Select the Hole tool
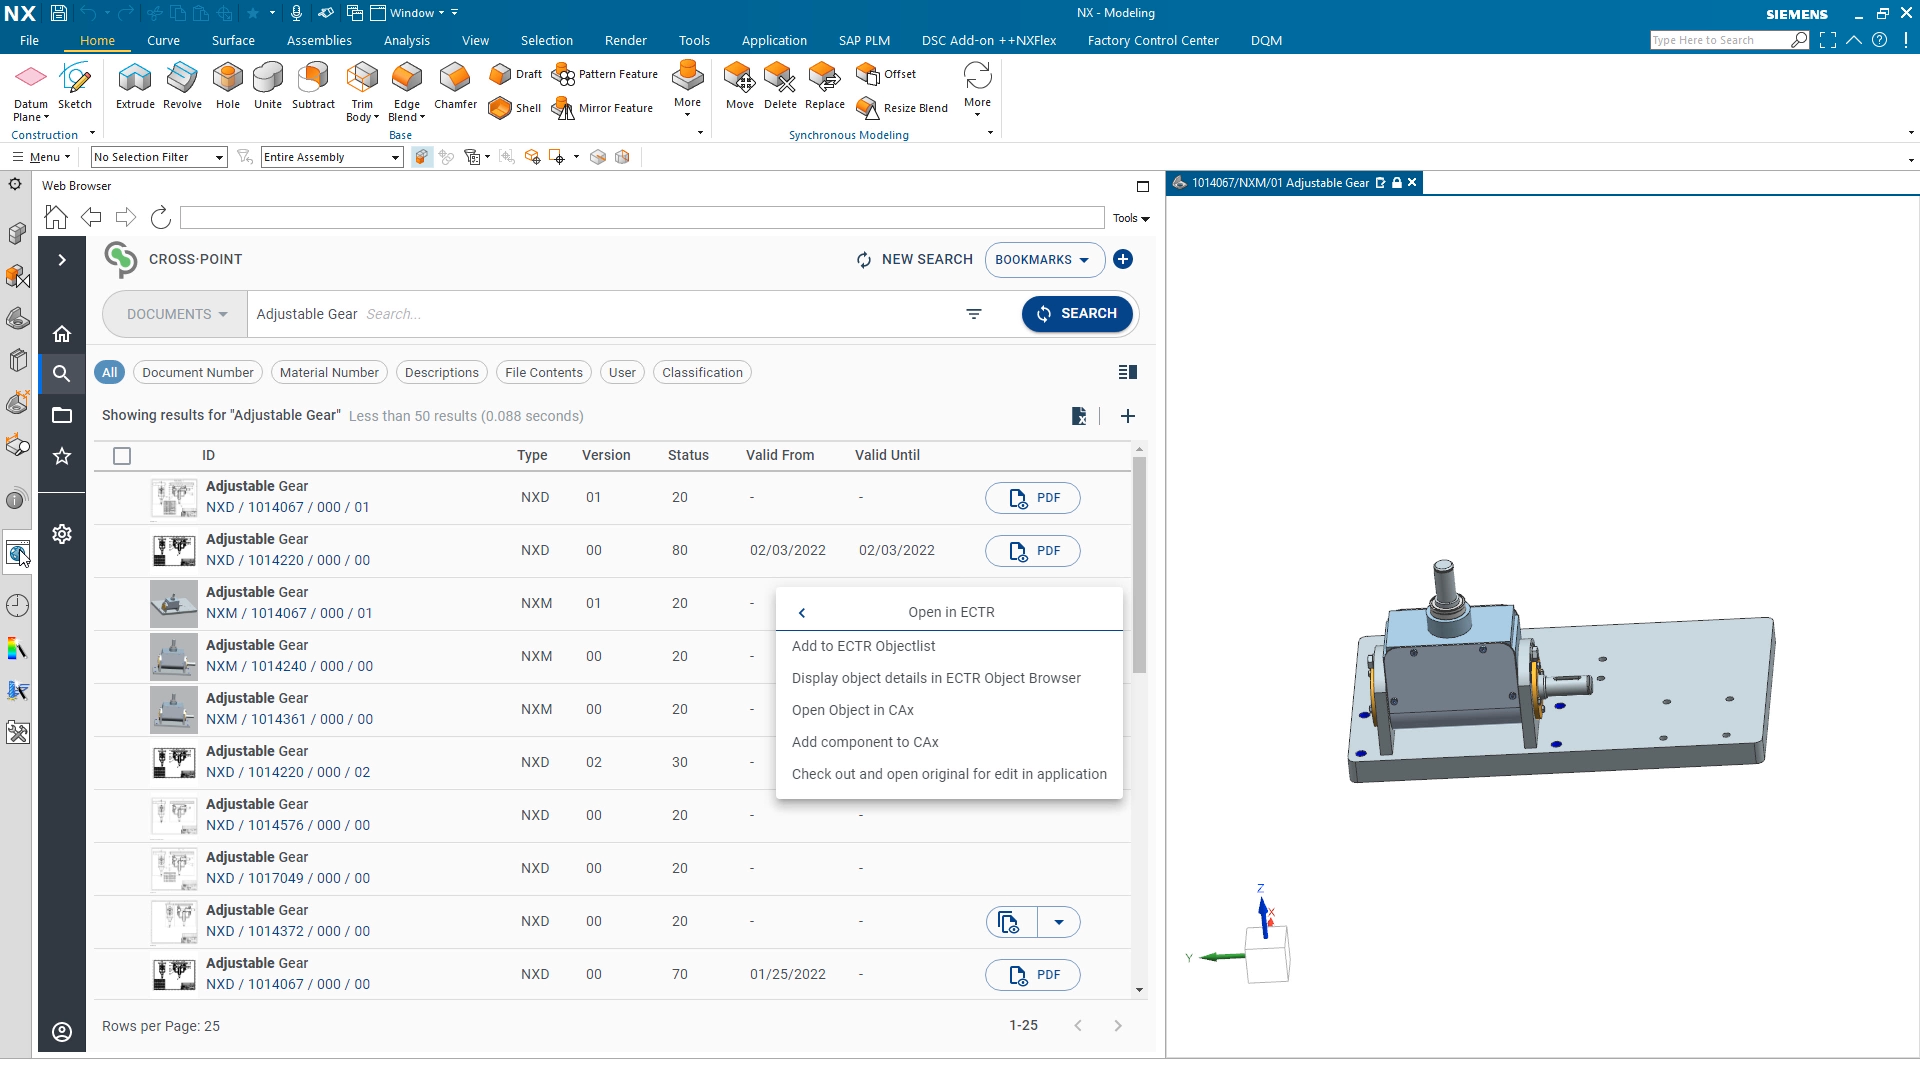The width and height of the screenshot is (1920, 1080). tap(228, 85)
